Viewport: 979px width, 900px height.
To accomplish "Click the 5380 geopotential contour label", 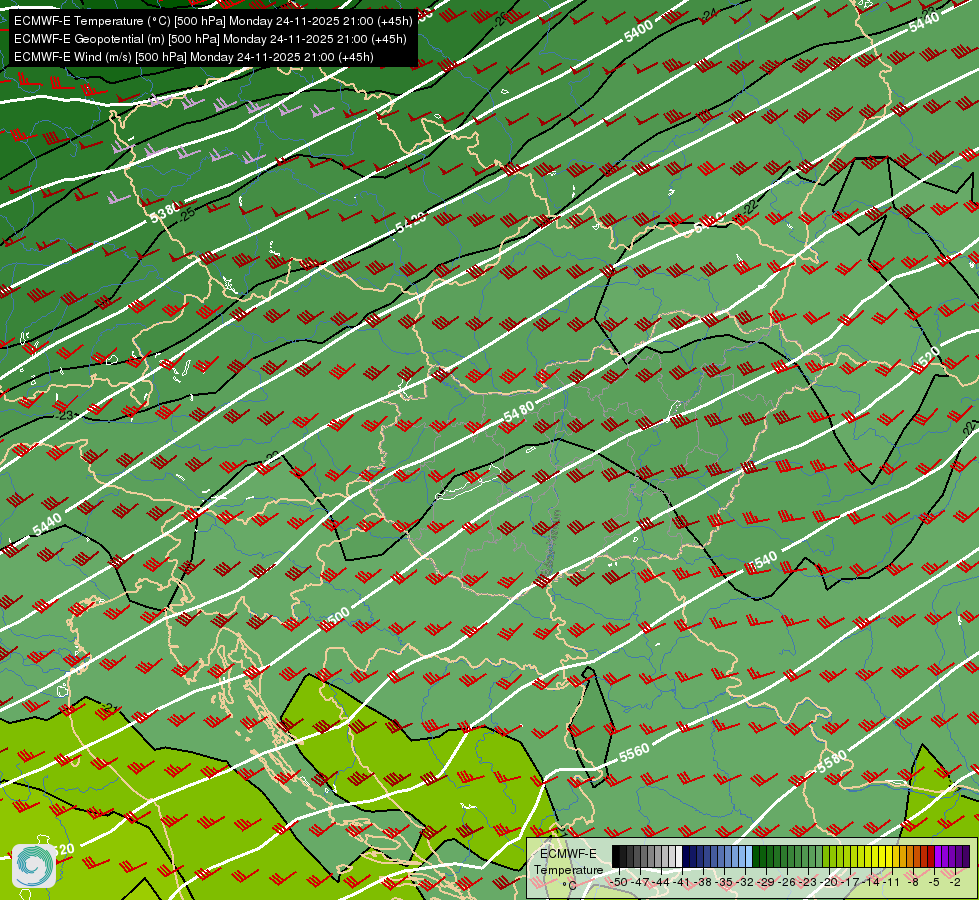I will click(165, 212).
